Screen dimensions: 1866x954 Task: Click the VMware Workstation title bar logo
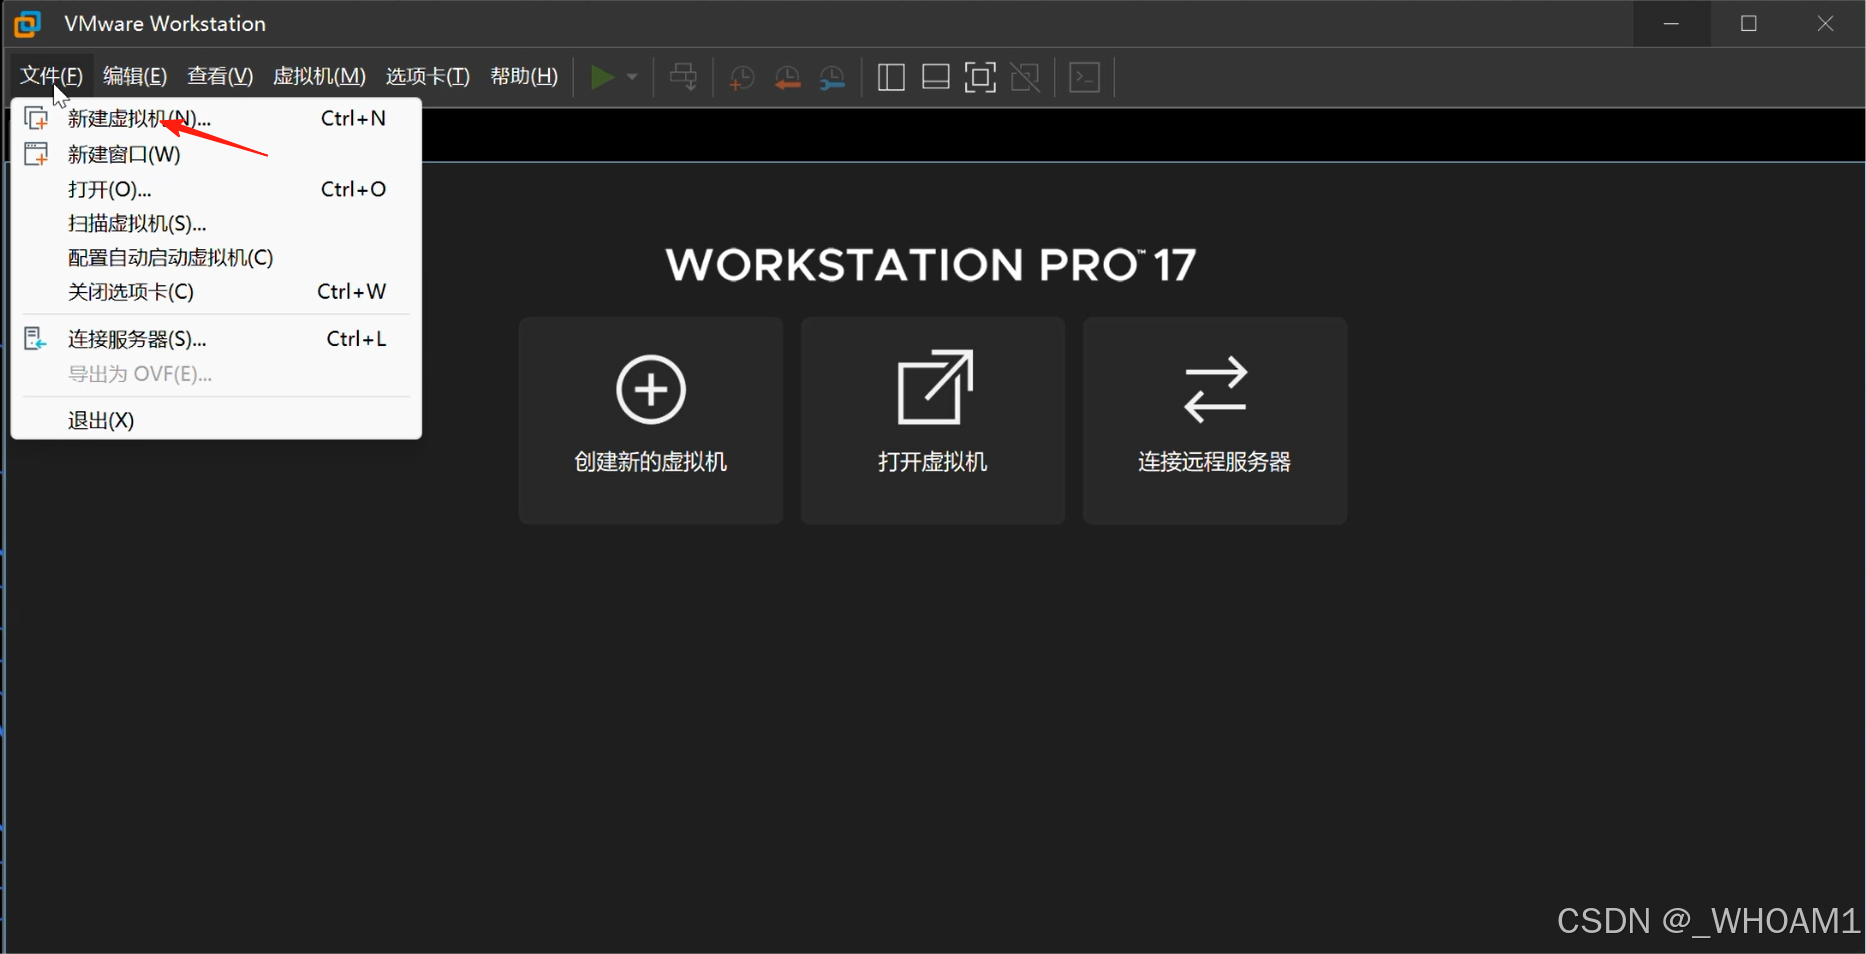(28, 23)
